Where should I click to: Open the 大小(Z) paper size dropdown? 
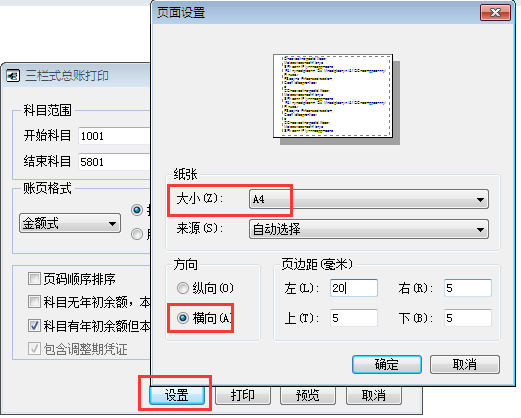click(x=369, y=199)
